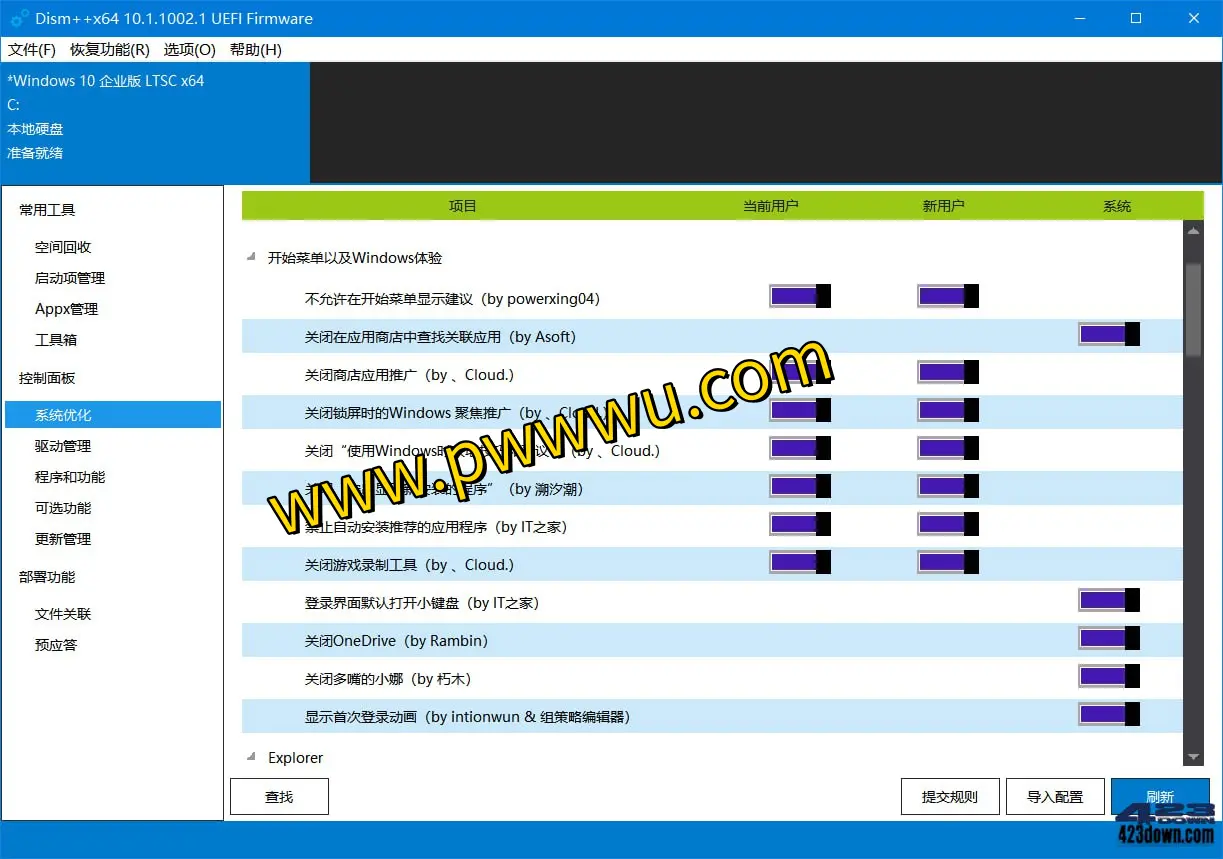Click the 查找 button
Image resolution: width=1223 pixels, height=859 pixels.
[279, 797]
